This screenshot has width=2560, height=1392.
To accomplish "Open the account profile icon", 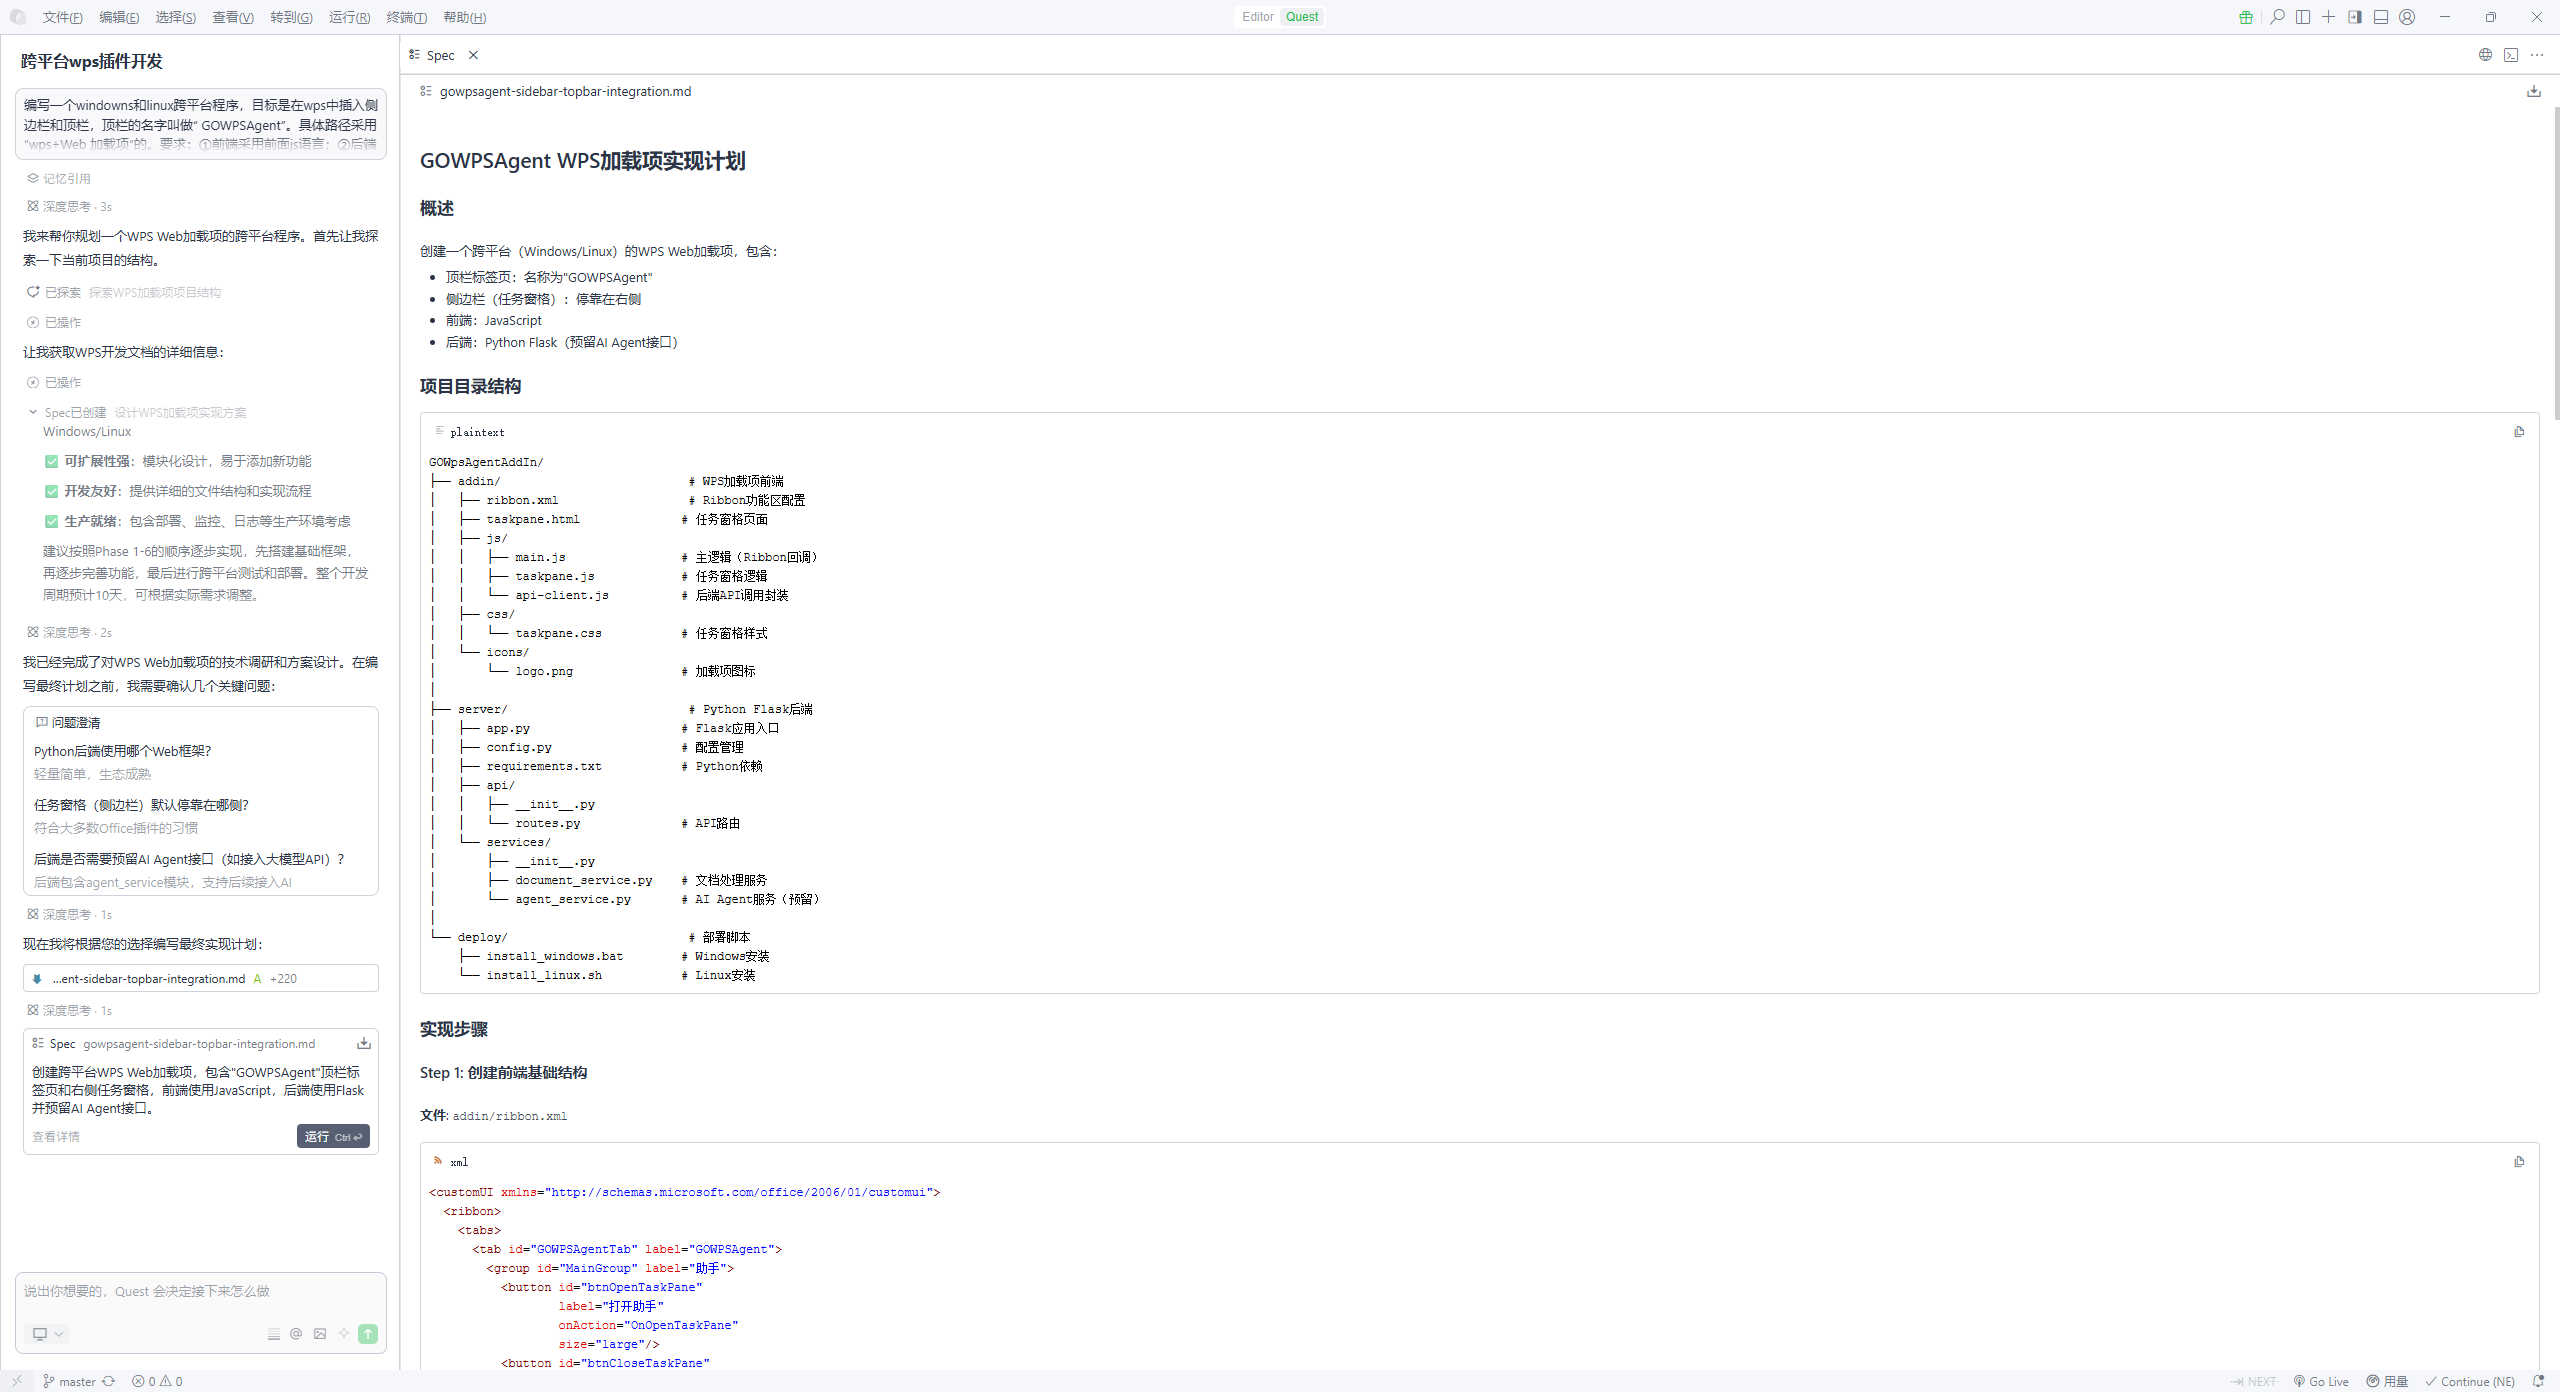I will pos(2407,17).
